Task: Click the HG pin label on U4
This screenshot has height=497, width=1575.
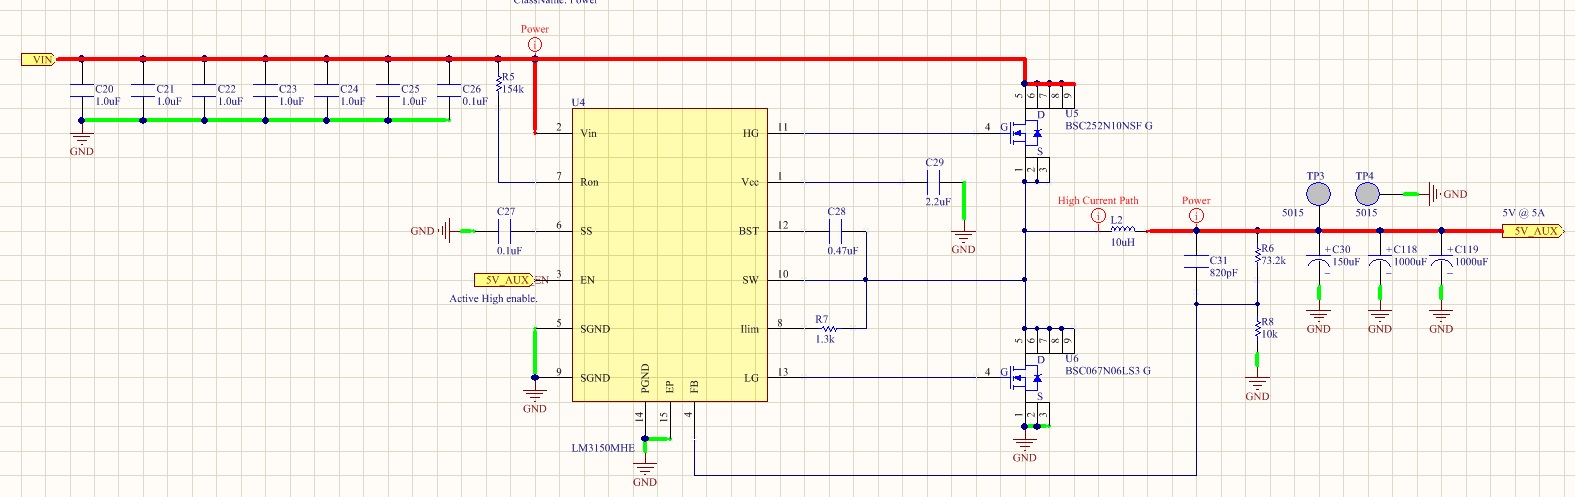Action: point(751,133)
